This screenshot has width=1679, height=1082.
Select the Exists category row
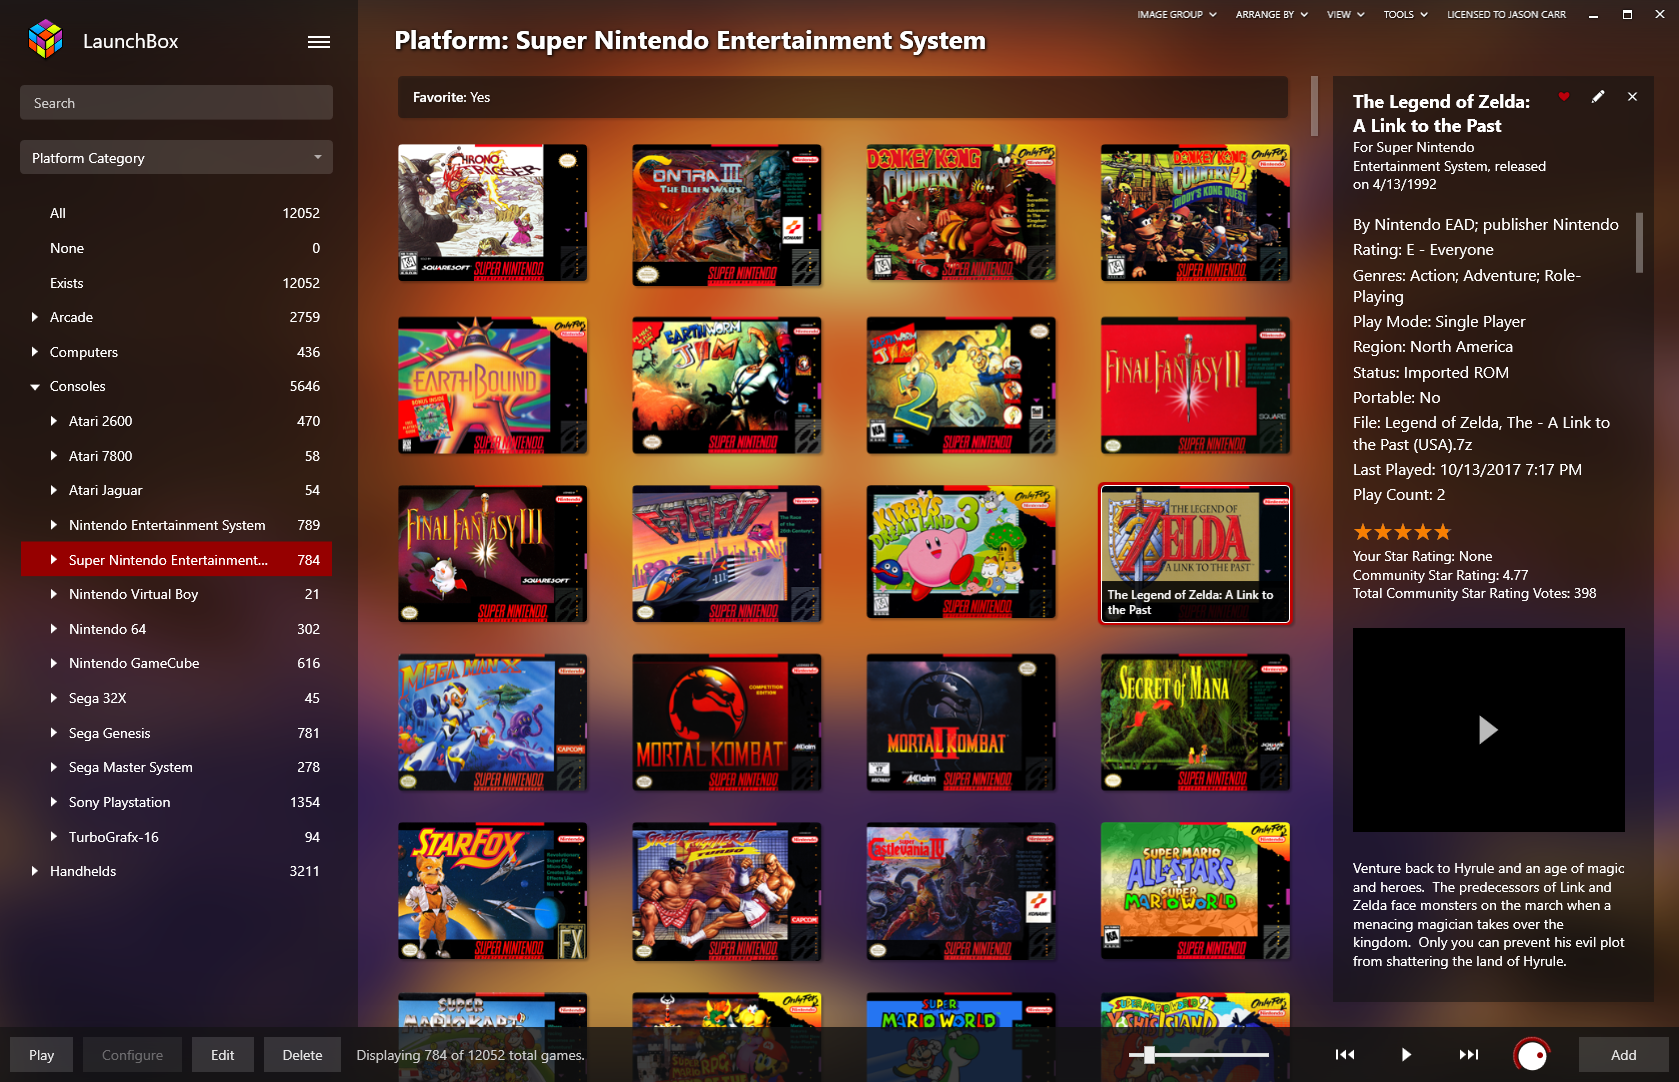coord(176,283)
